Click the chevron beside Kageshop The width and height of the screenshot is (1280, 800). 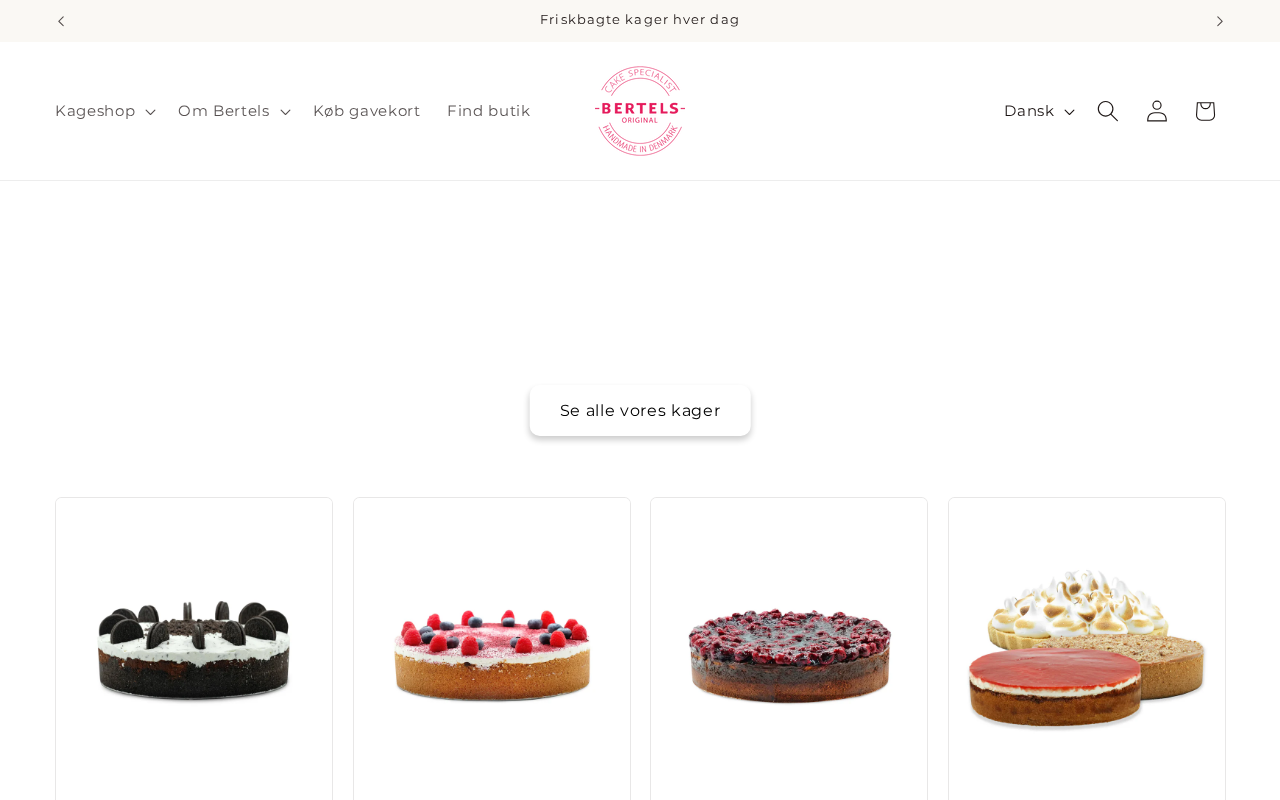(150, 112)
